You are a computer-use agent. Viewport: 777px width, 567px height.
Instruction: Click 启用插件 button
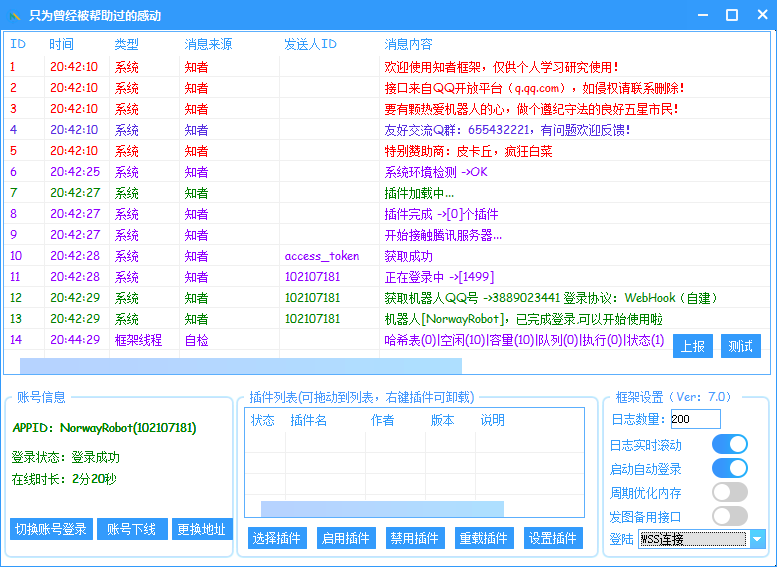pyautogui.click(x=346, y=538)
